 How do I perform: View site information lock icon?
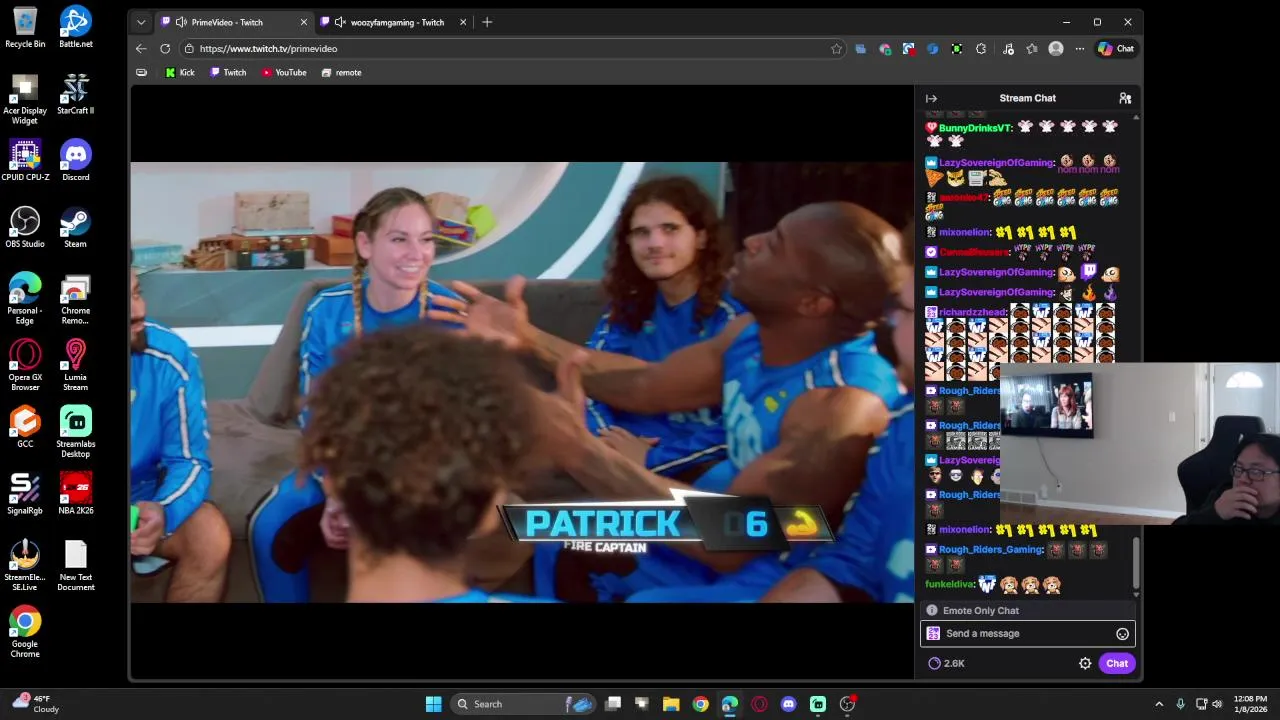coord(189,48)
